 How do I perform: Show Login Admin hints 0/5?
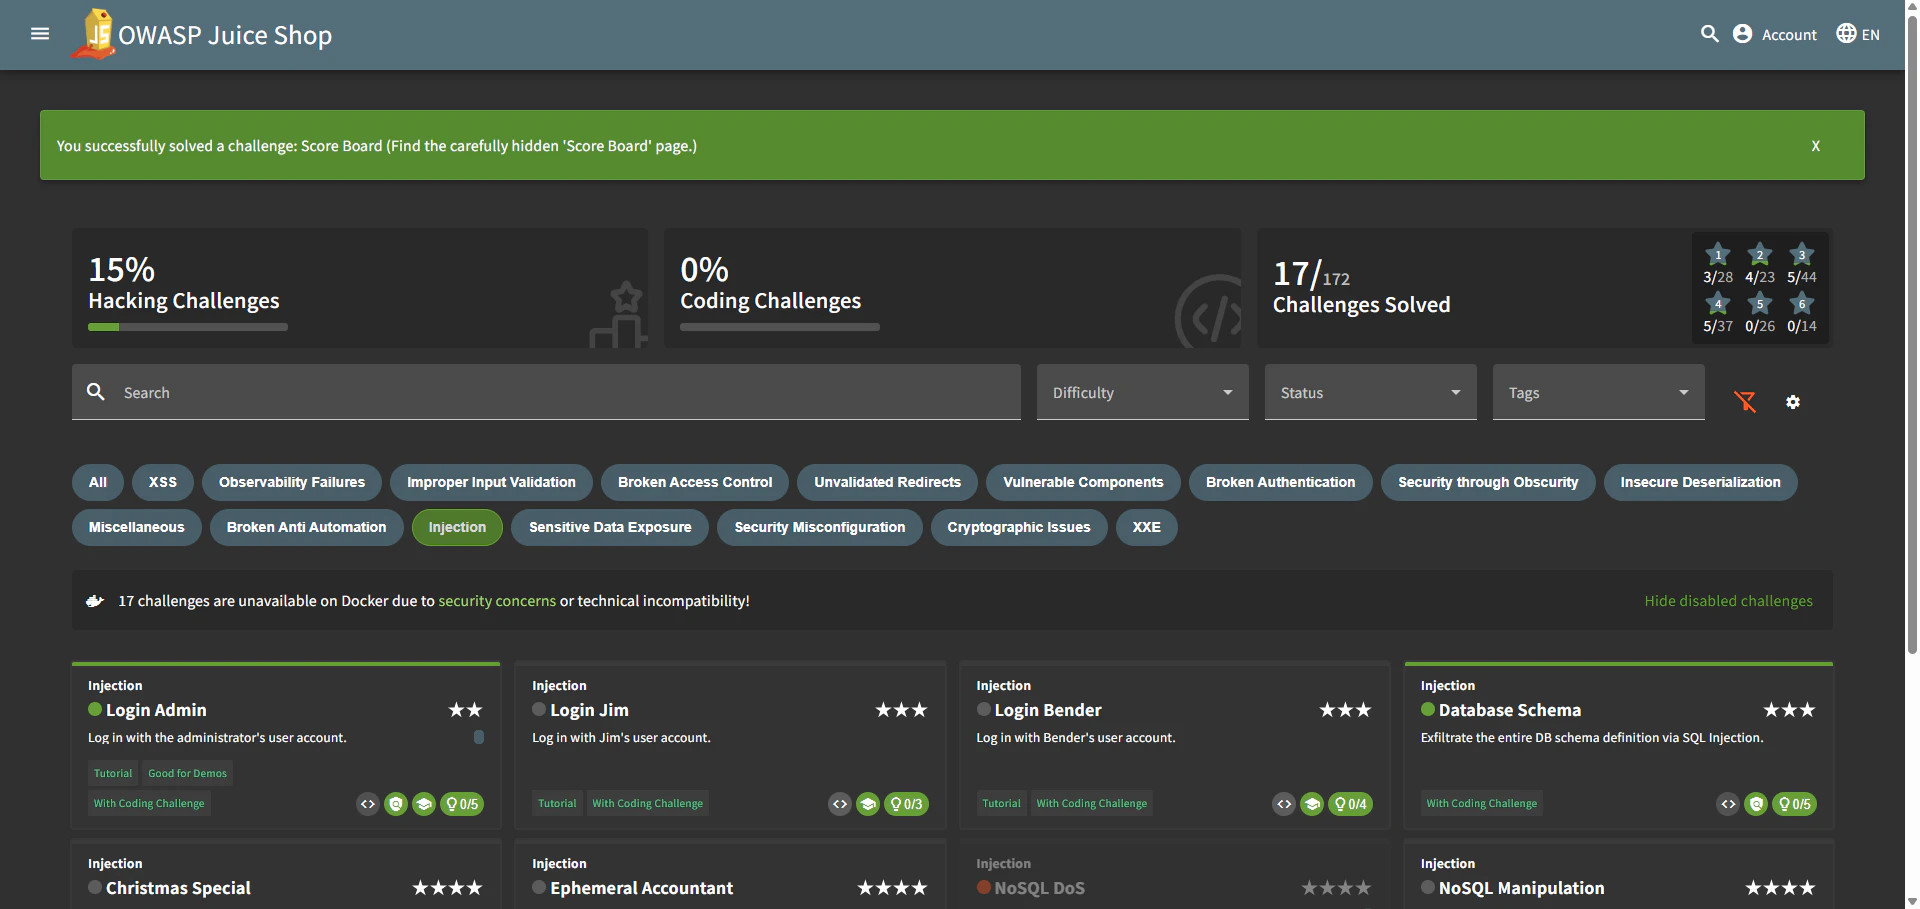coord(462,804)
